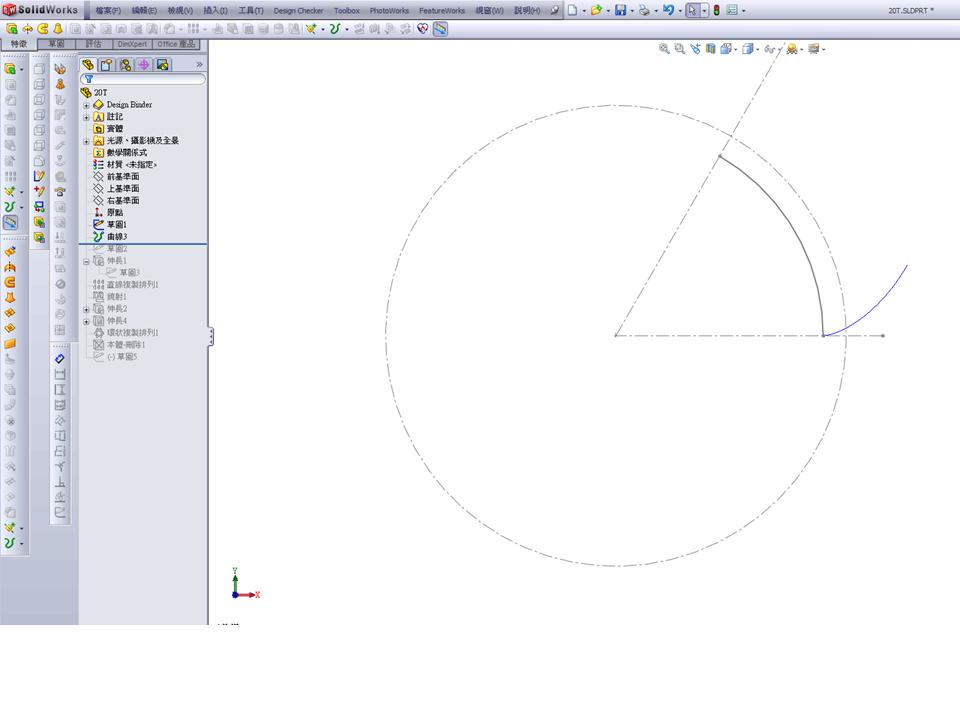Select the ConfigurationManager tab
Viewport: 960px width, 720px height.
(x=125, y=65)
